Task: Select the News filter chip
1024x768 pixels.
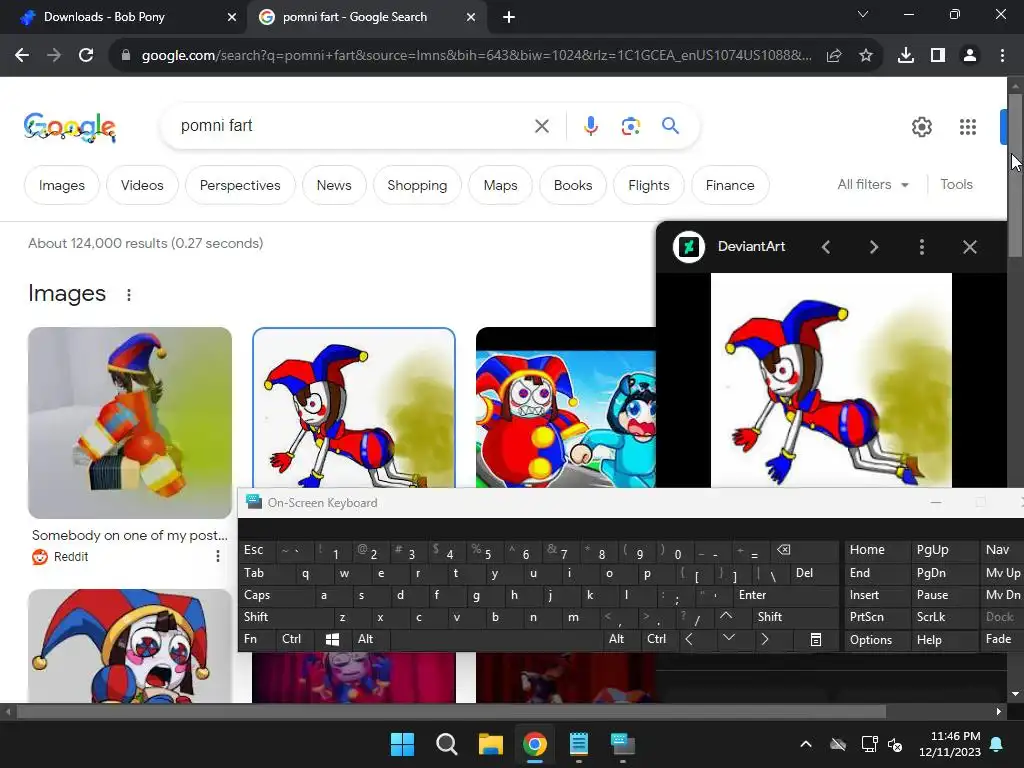Action: [x=334, y=185]
